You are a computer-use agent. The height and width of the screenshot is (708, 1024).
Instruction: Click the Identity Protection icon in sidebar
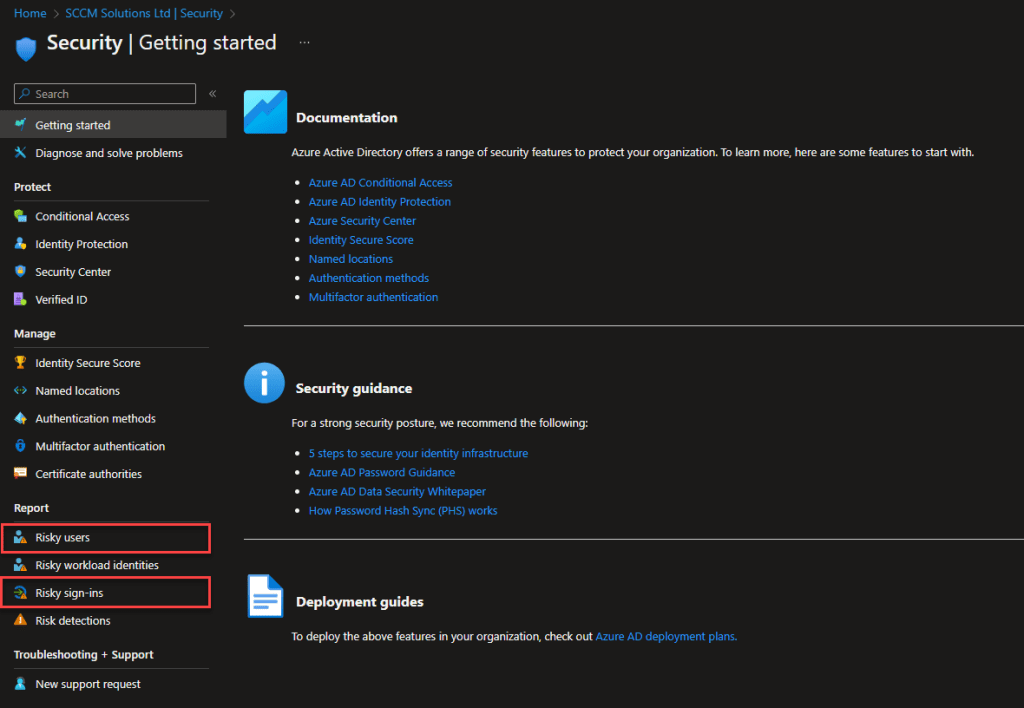pyautogui.click(x=20, y=244)
